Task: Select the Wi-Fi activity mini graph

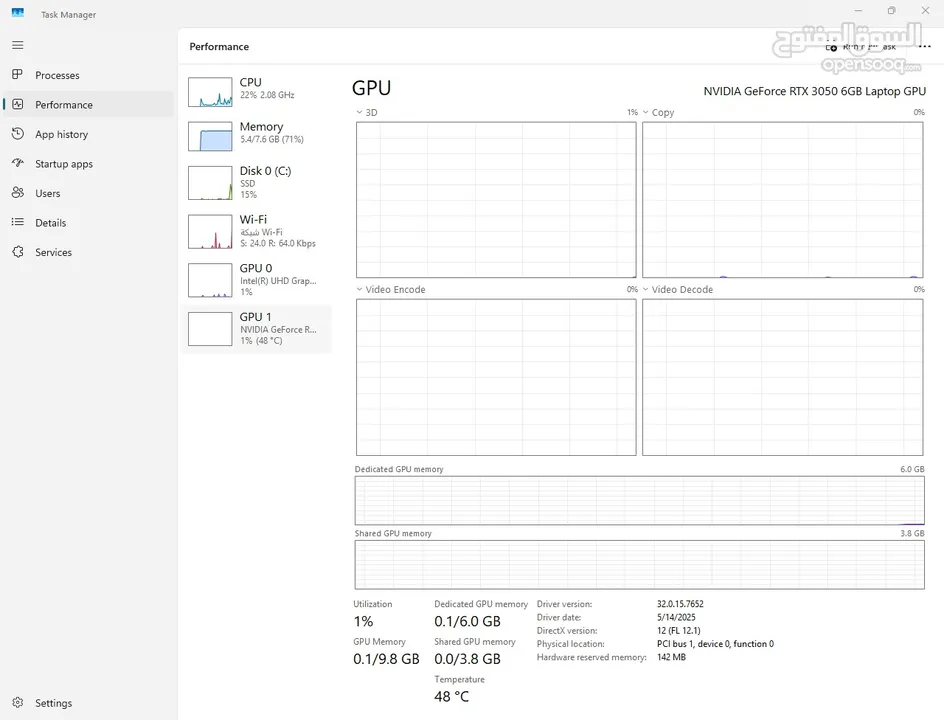Action: (210, 232)
